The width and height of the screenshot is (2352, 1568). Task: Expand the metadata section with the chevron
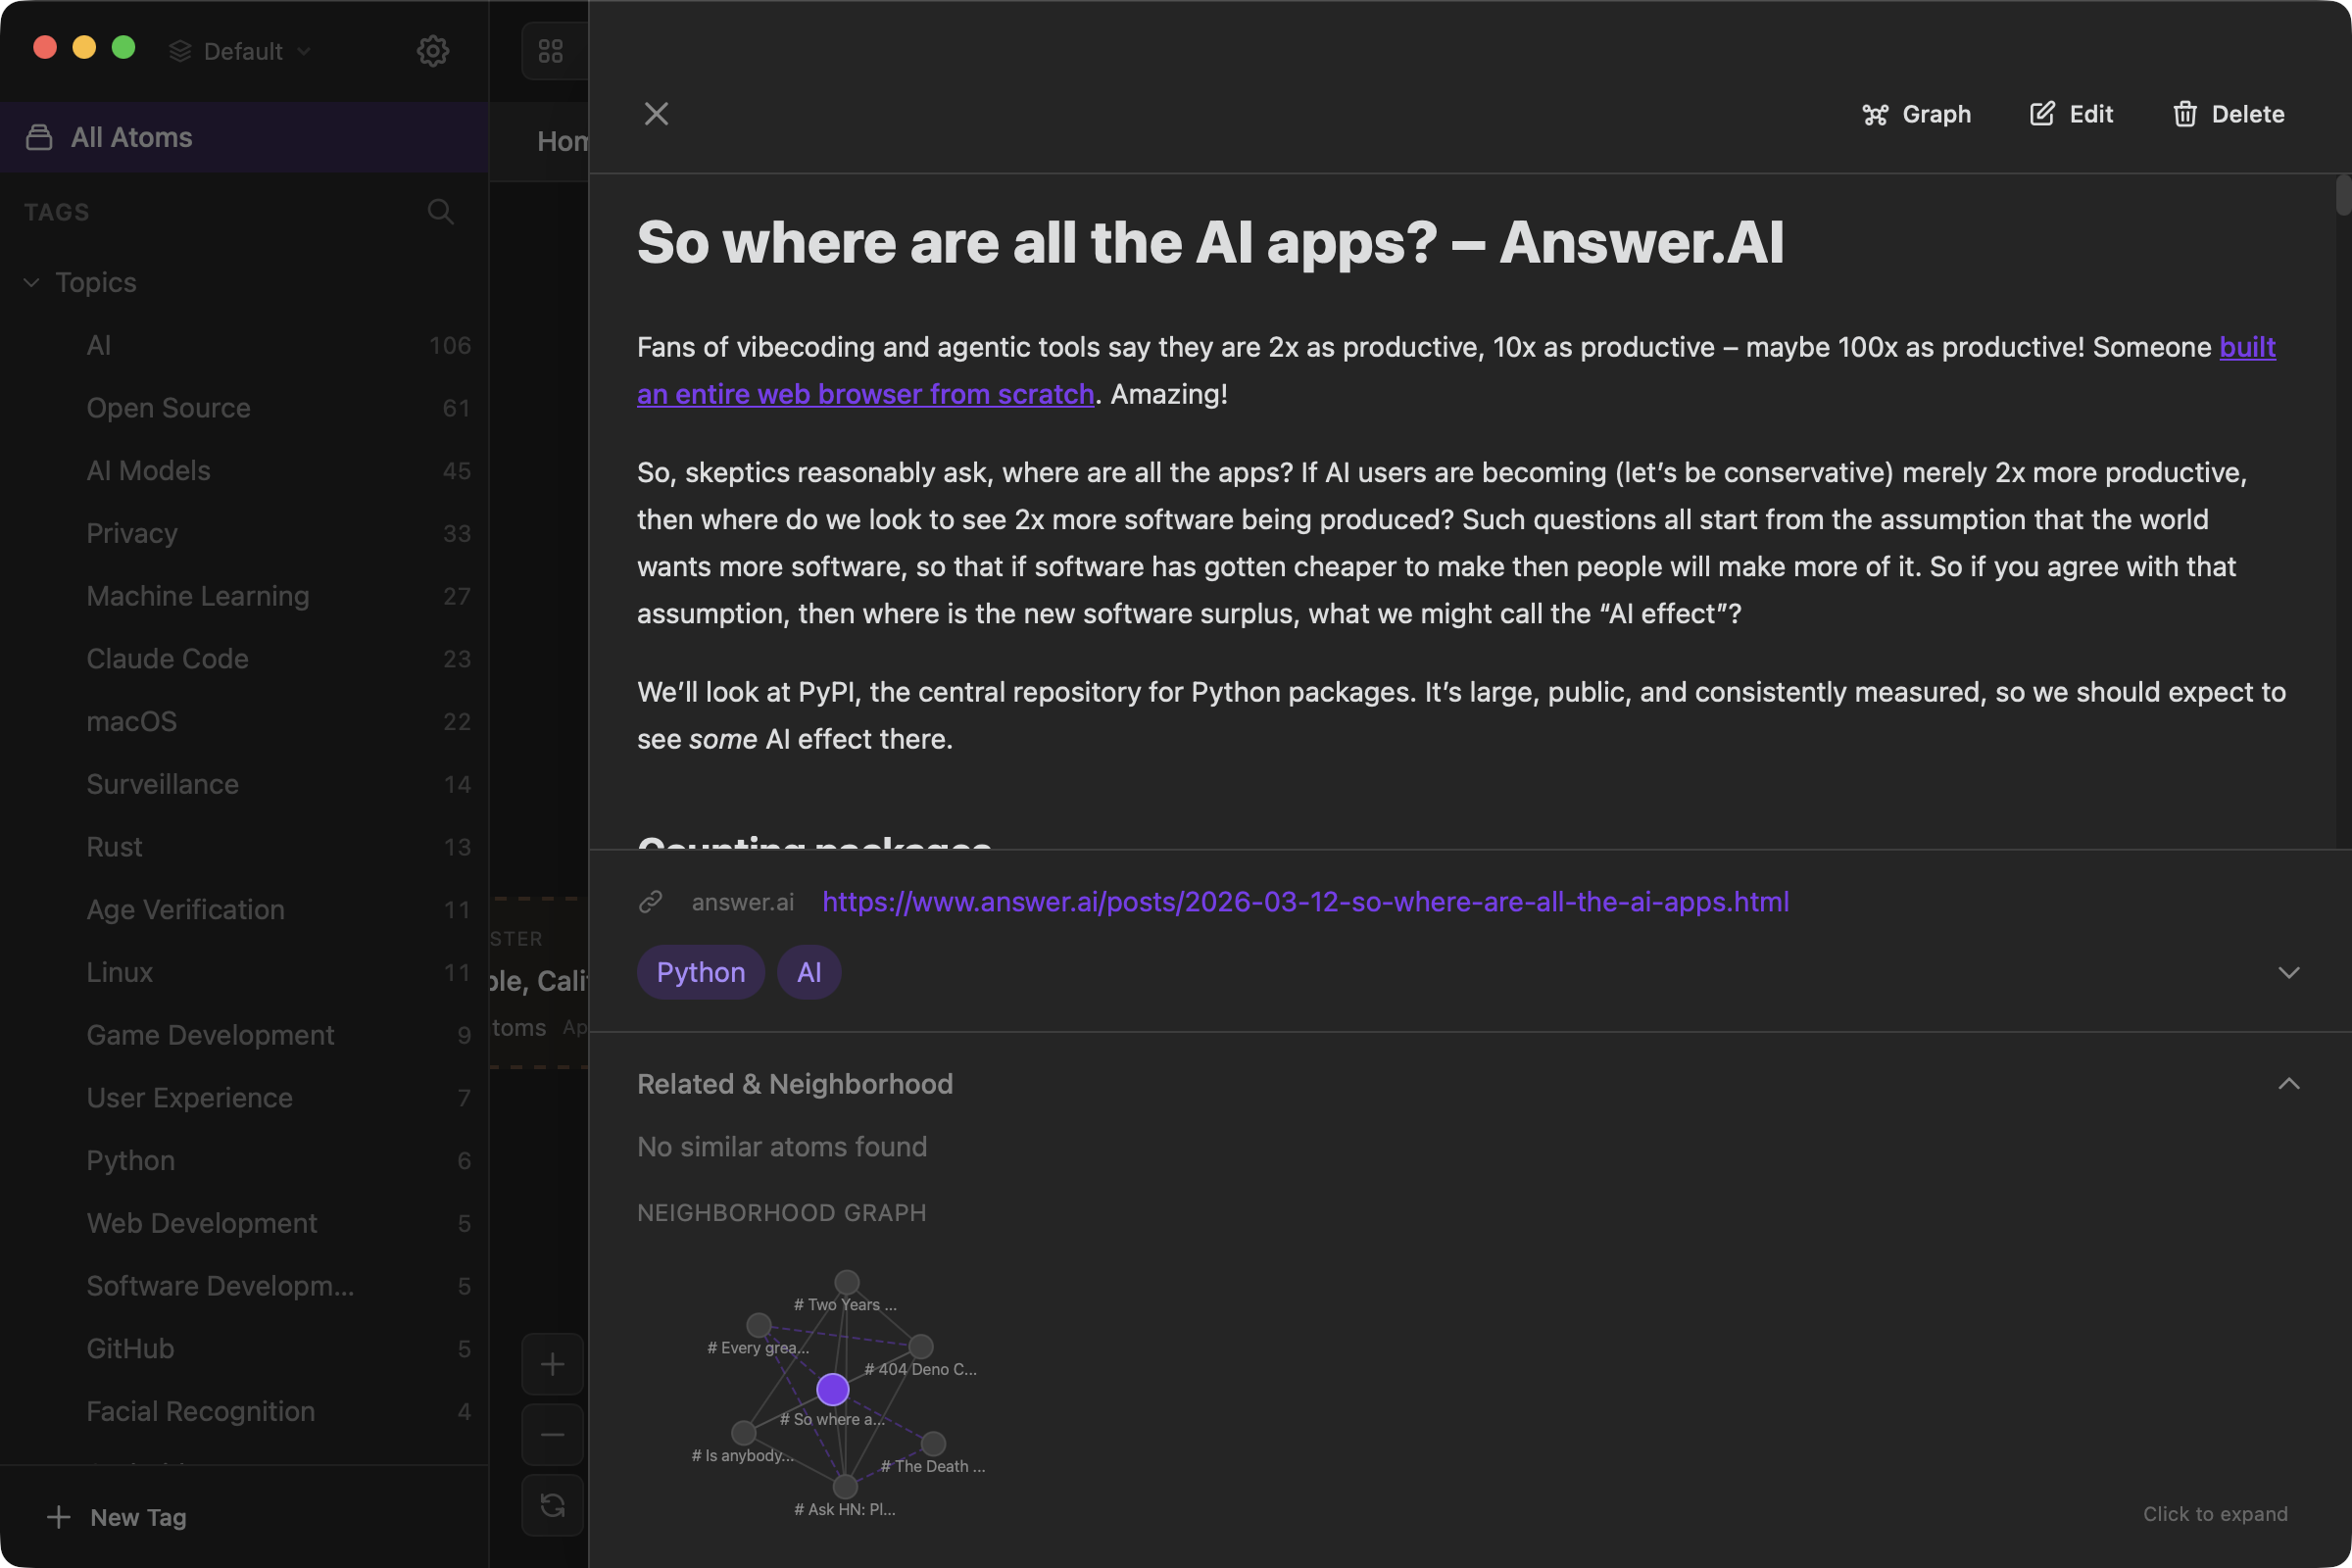(x=2289, y=972)
